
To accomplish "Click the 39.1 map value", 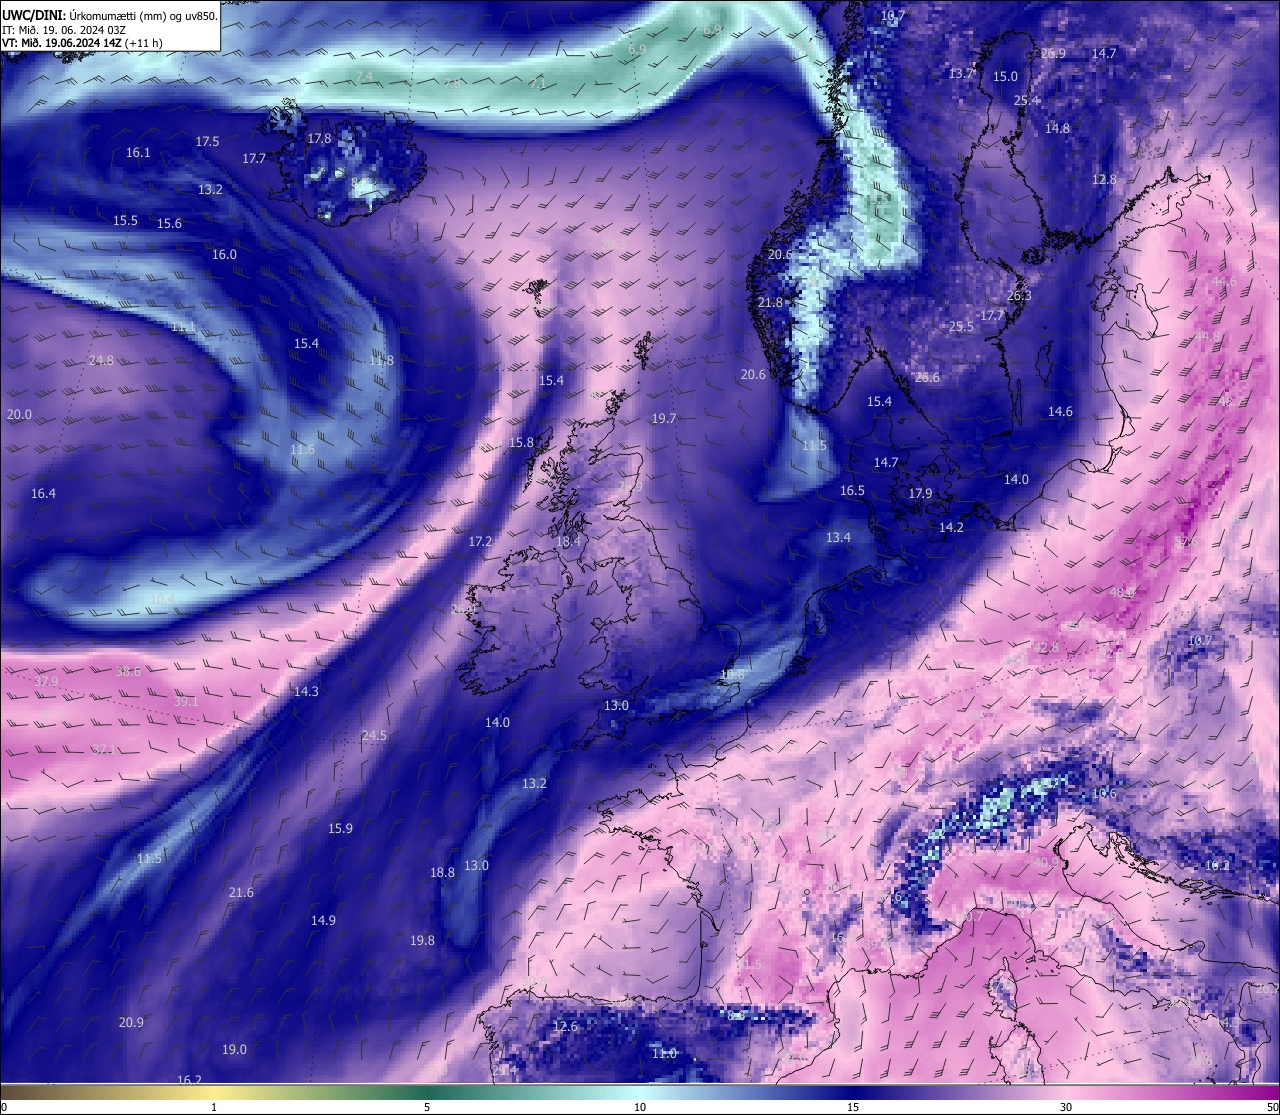I will 186,702.
